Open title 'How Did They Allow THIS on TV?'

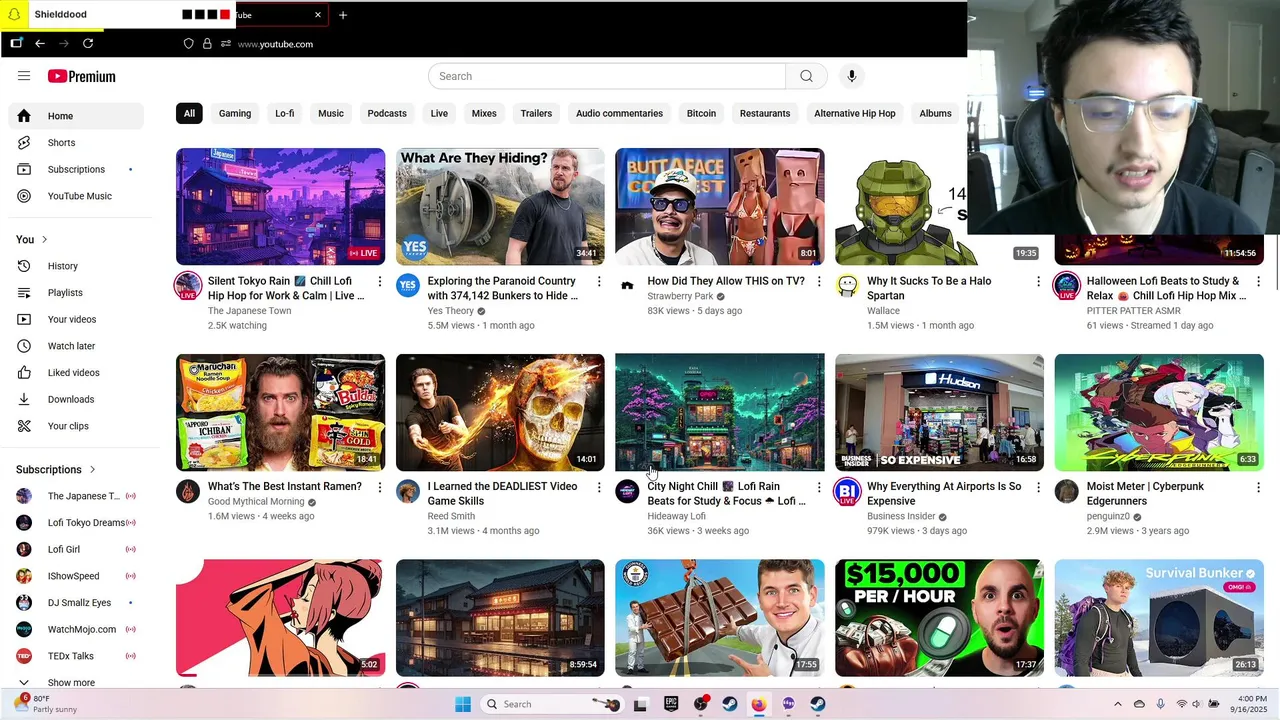pos(726,281)
